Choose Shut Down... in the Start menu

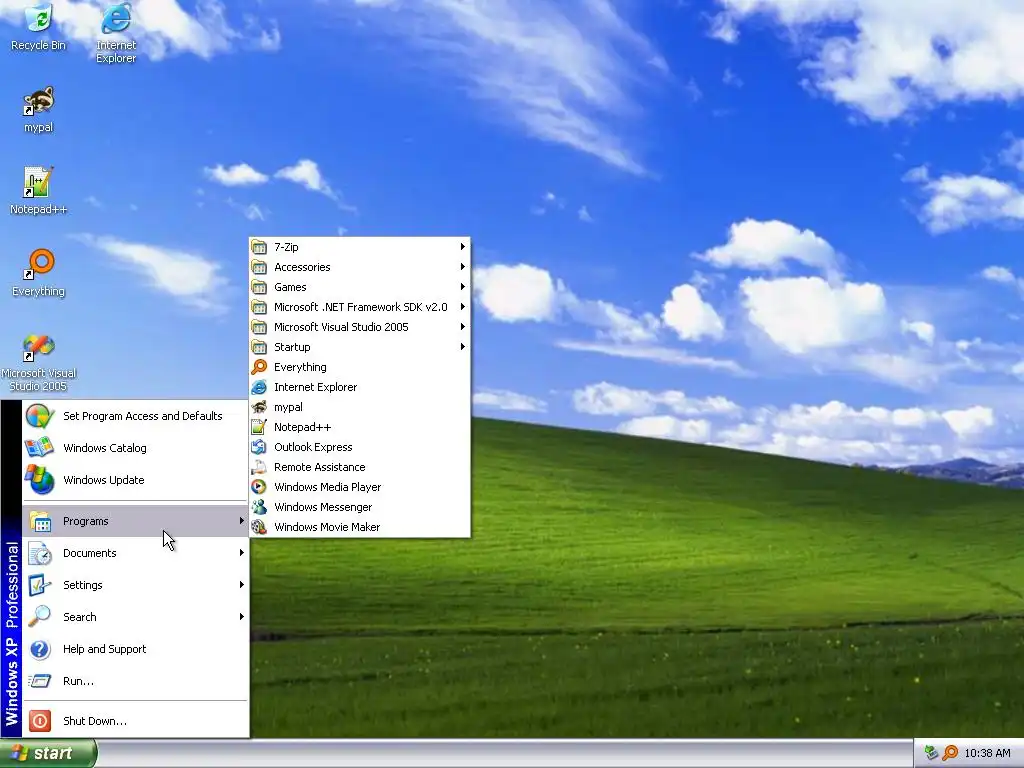[135, 721]
